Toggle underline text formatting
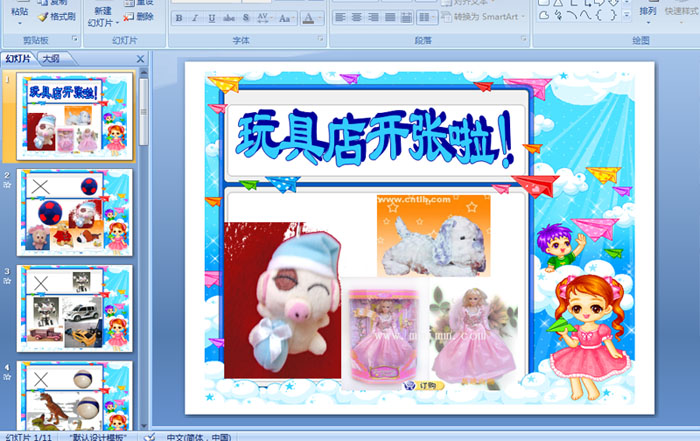The image size is (700, 441). click(212, 19)
